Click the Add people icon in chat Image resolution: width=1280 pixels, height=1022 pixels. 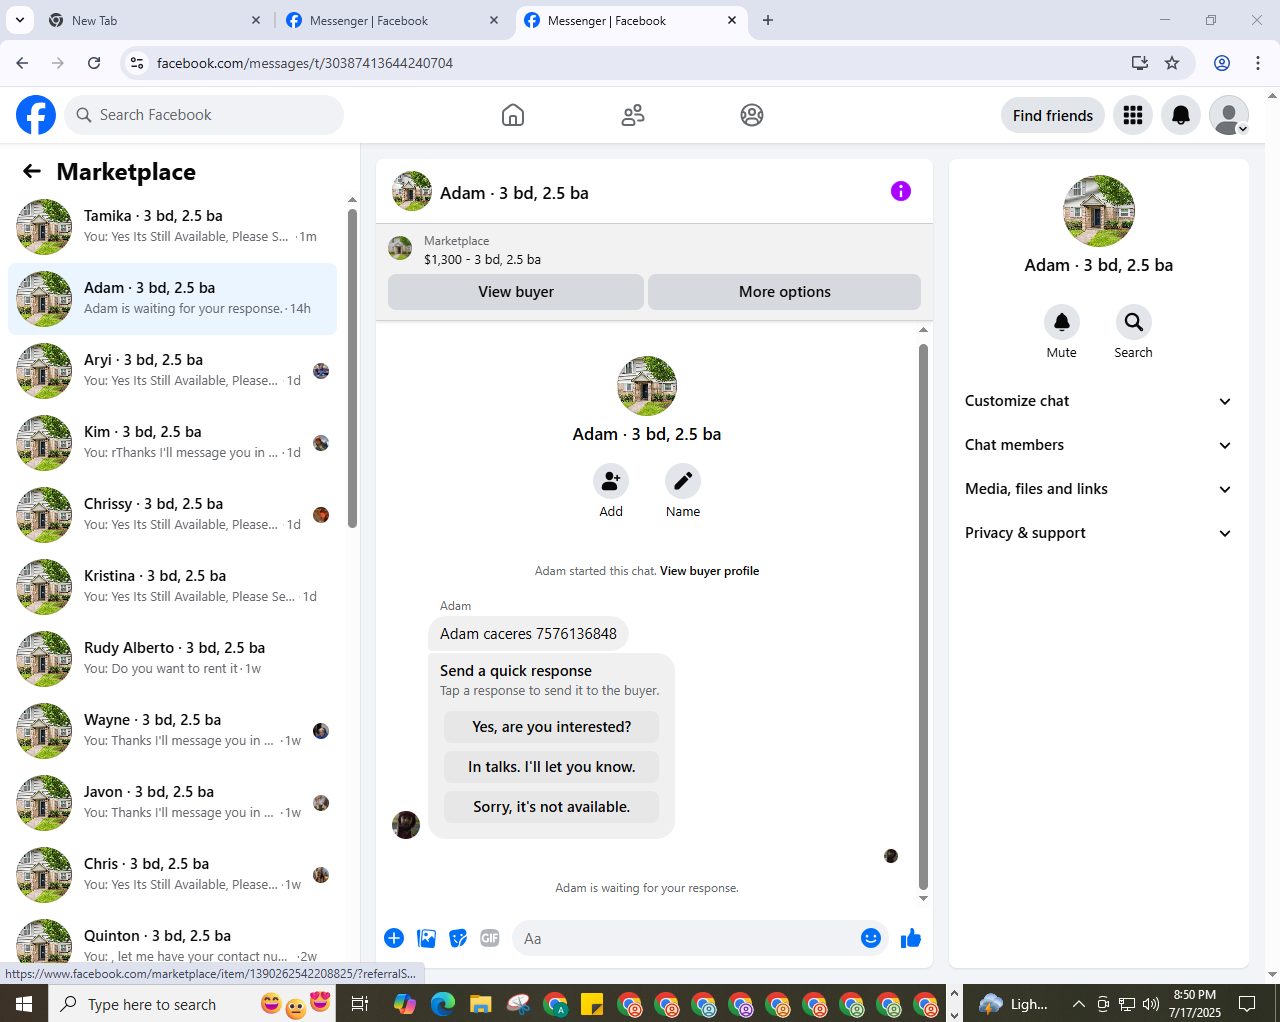pyautogui.click(x=611, y=481)
